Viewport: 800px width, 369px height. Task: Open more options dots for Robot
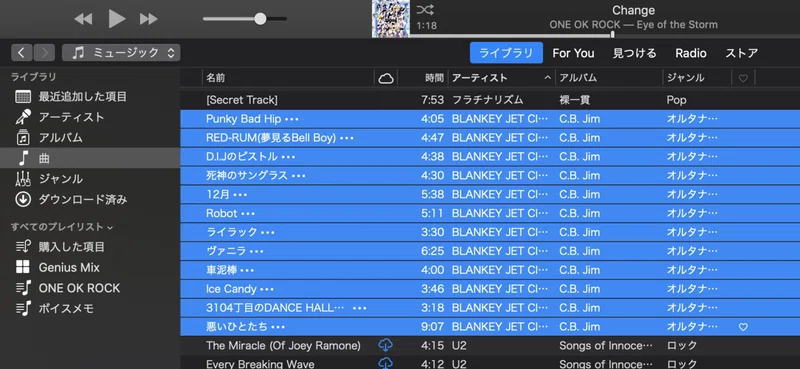pos(248,214)
